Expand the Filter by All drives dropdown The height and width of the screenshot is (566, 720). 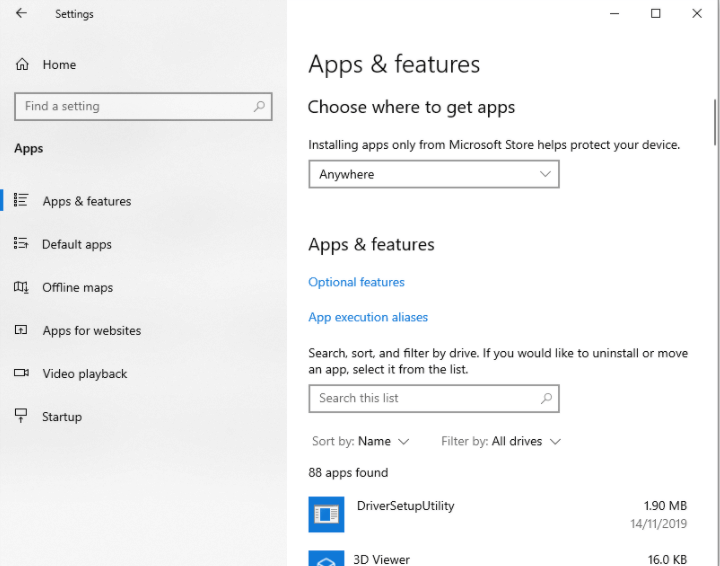click(501, 441)
